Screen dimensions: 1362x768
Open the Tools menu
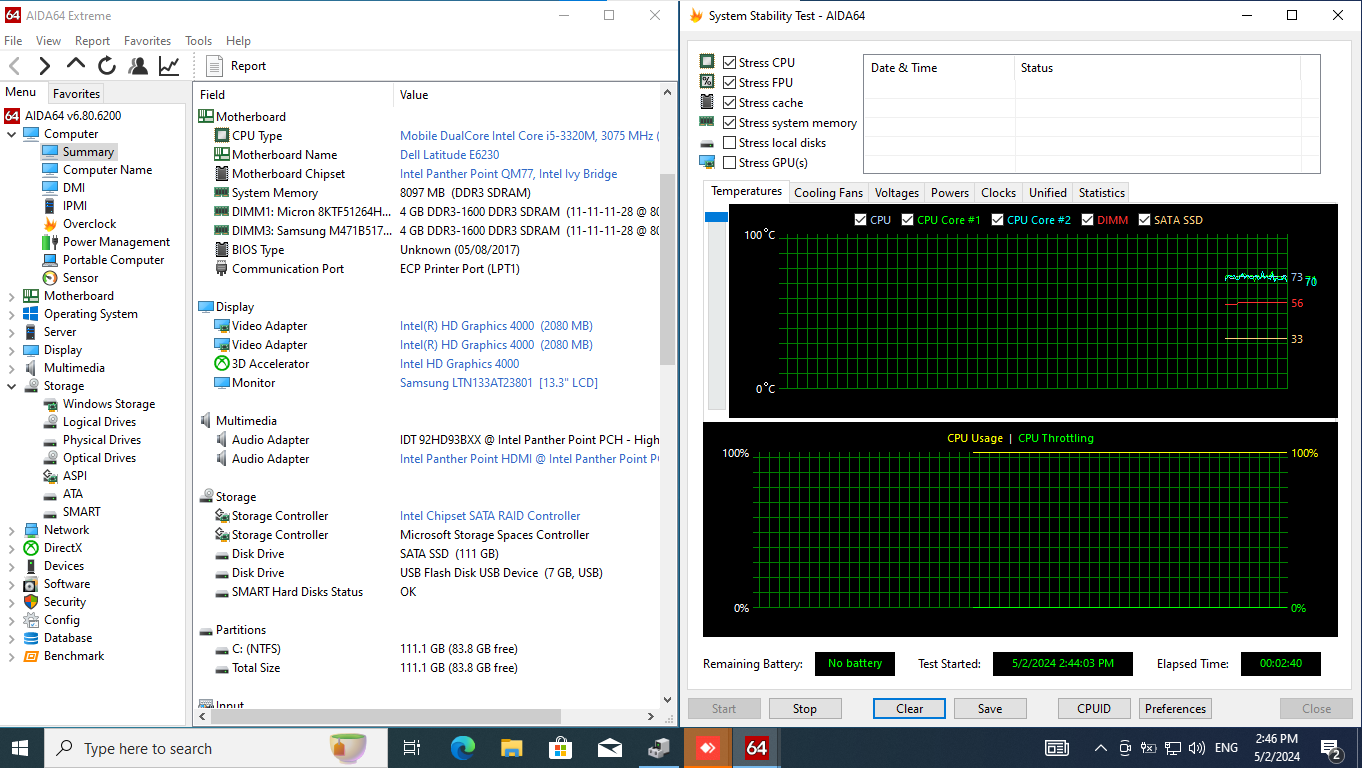click(198, 41)
